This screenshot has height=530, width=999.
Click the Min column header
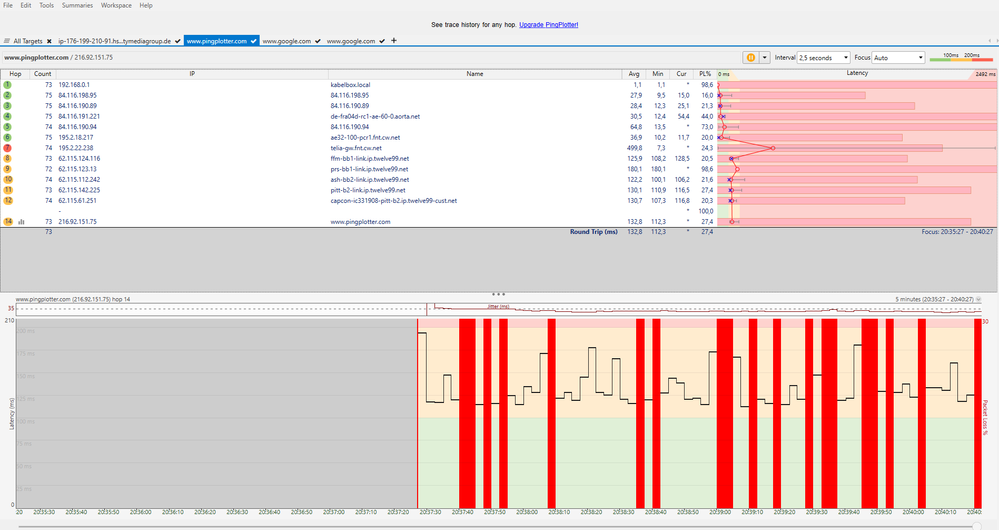pos(658,74)
